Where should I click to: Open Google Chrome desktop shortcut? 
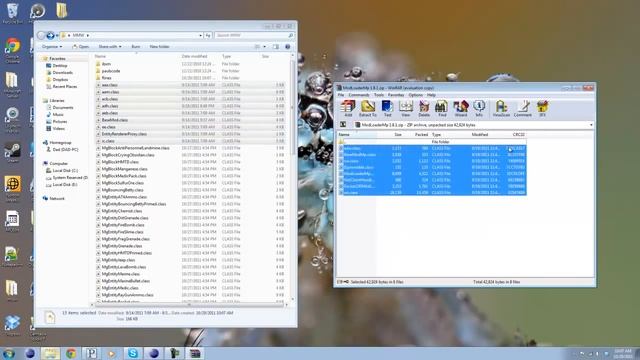pos(12,51)
